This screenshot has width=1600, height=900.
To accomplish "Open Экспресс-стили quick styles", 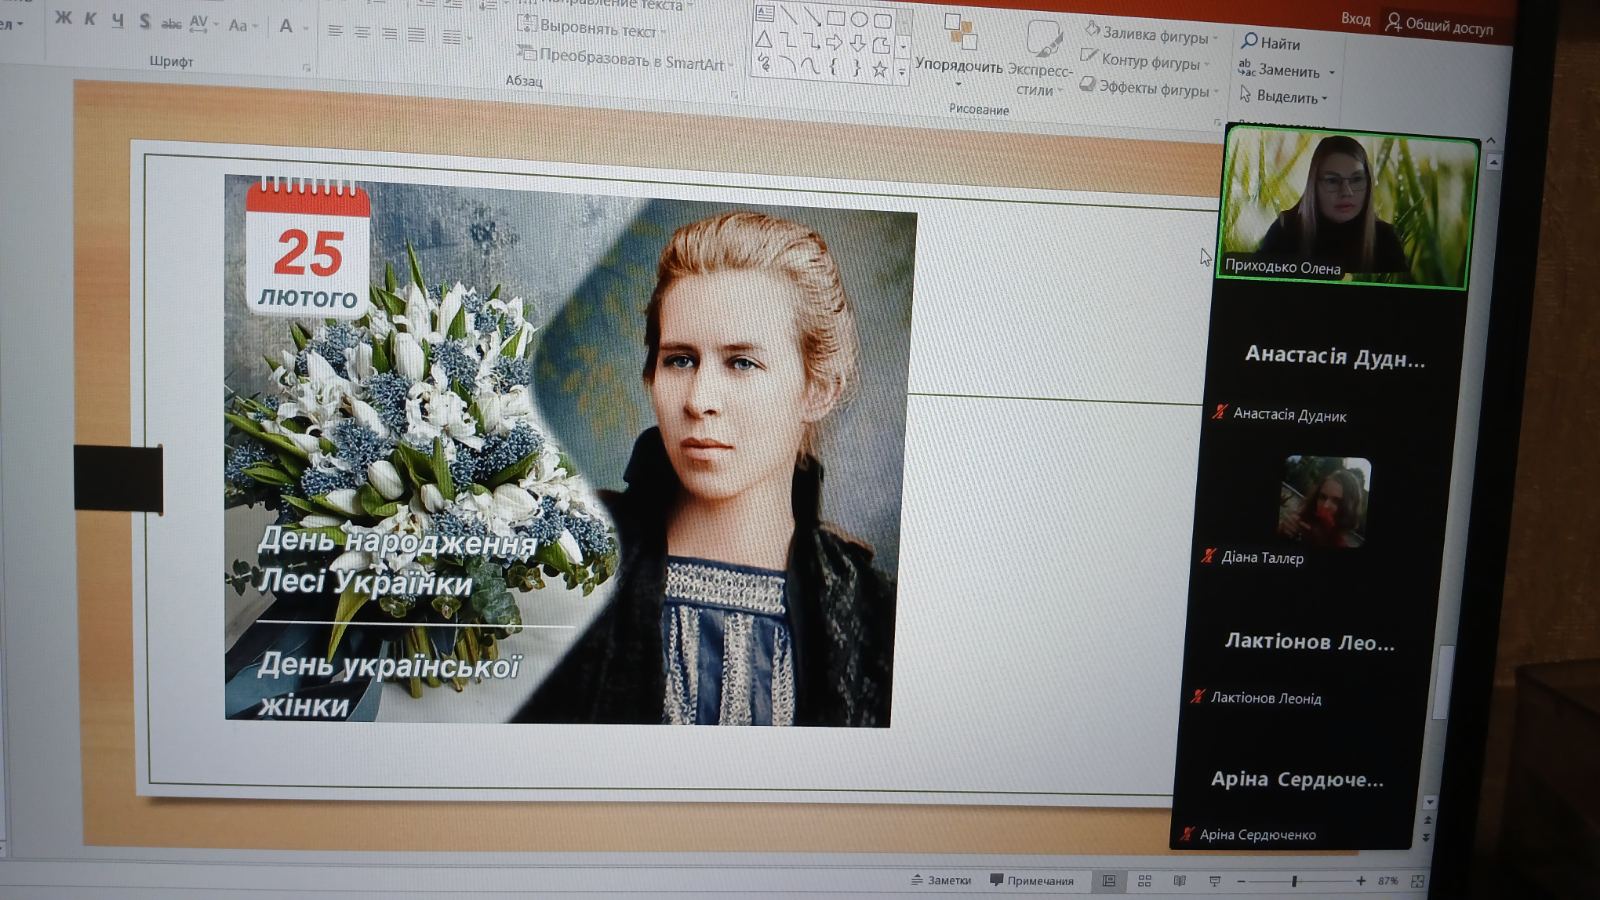I will pyautogui.click(x=1041, y=58).
